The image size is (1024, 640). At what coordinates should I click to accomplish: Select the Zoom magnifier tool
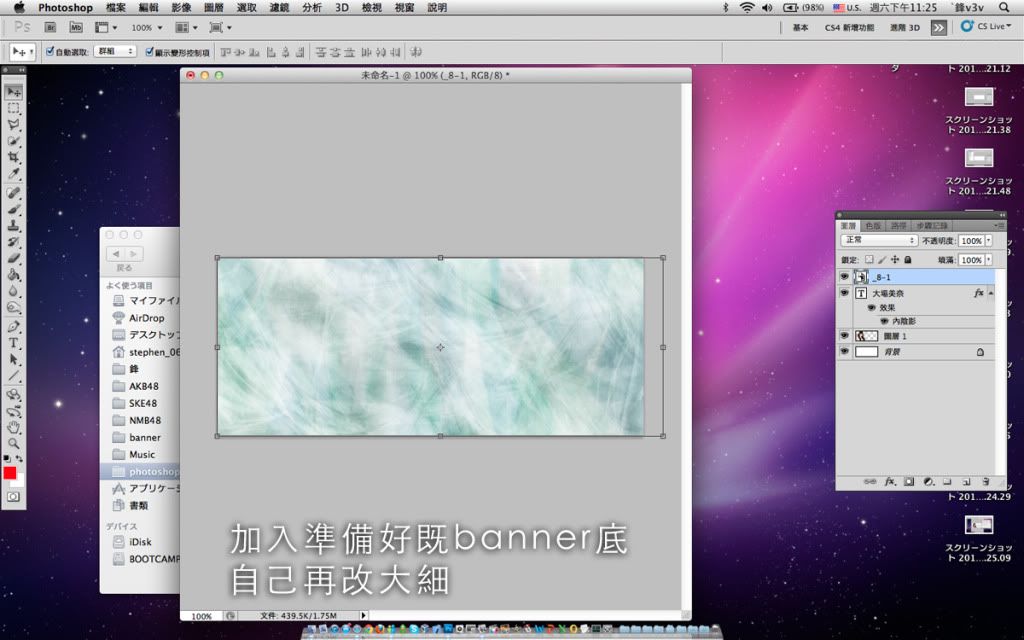tap(14, 443)
